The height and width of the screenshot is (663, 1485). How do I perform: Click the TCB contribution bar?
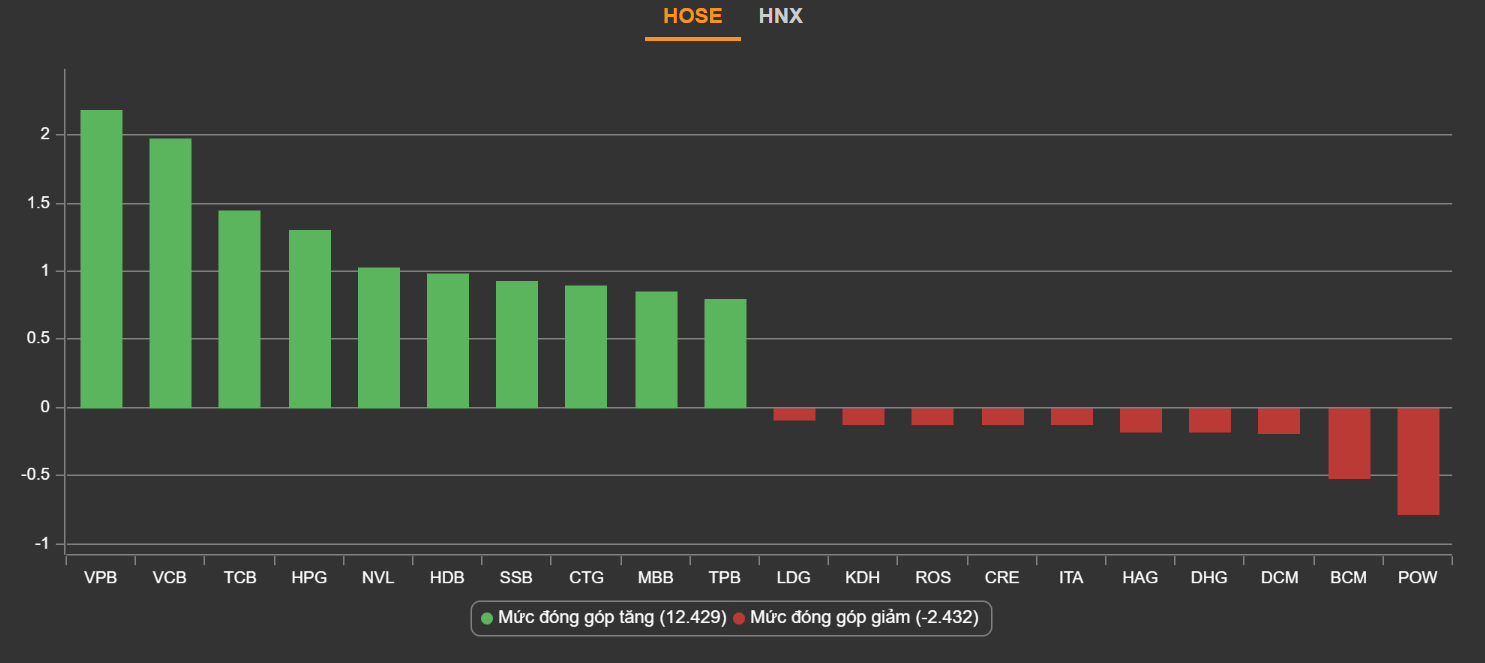tap(239, 309)
